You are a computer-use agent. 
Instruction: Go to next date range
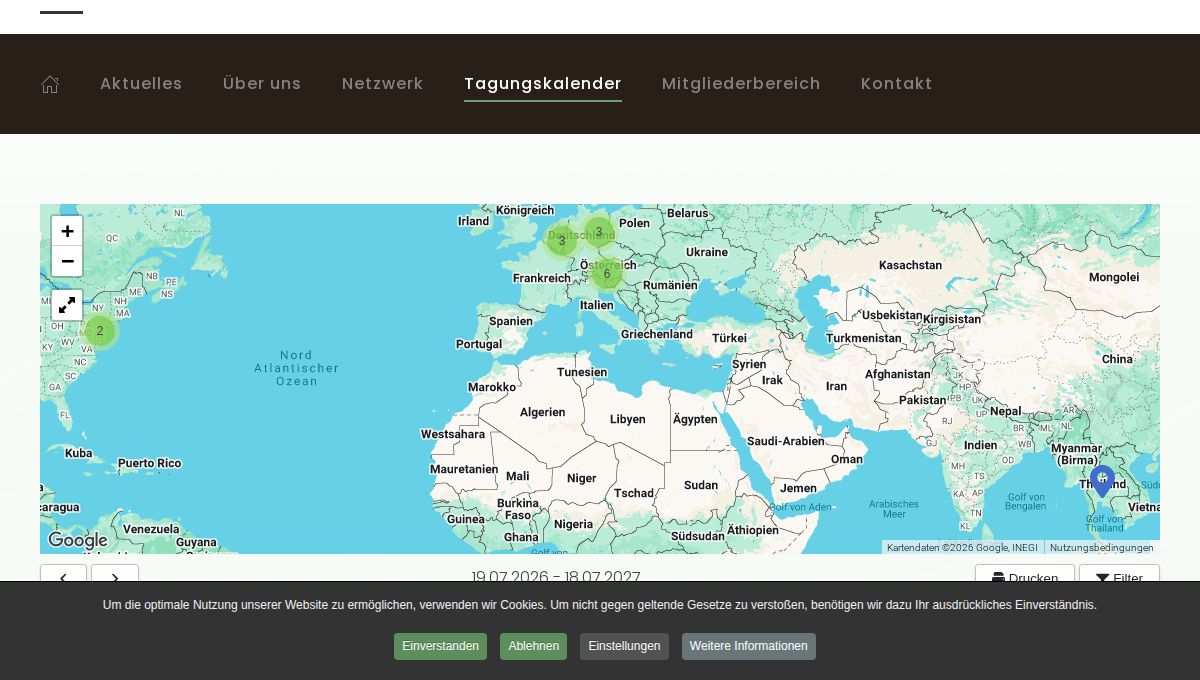coord(115,577)
